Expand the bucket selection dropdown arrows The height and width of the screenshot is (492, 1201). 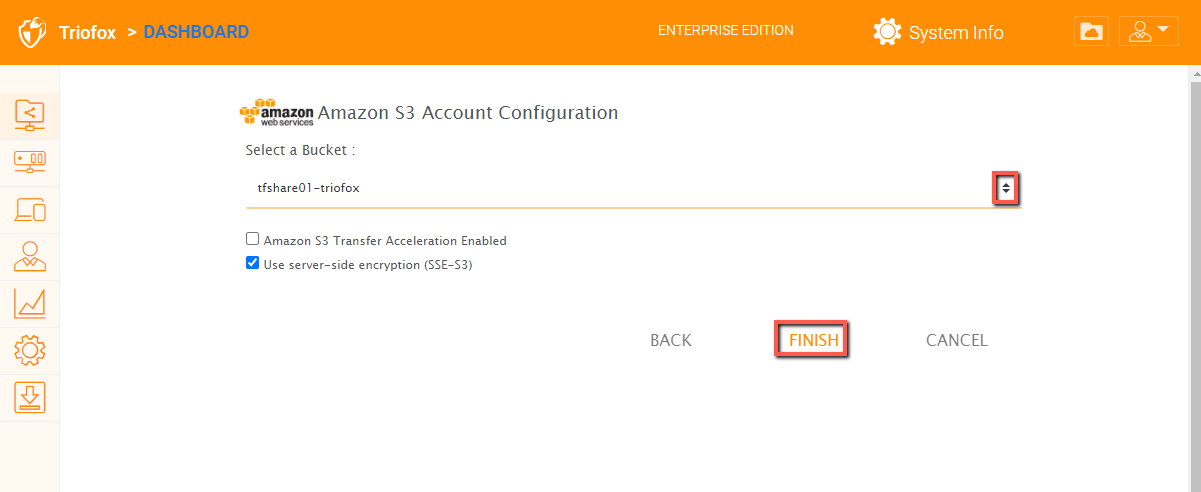[x=1006, y=187]
